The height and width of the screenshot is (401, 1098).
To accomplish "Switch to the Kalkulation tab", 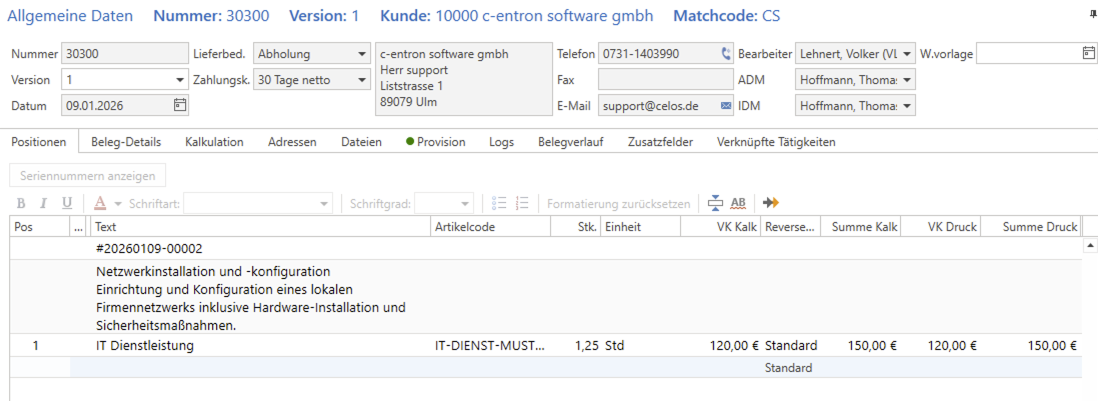I will pyautogui.click(x=214, y=142).
